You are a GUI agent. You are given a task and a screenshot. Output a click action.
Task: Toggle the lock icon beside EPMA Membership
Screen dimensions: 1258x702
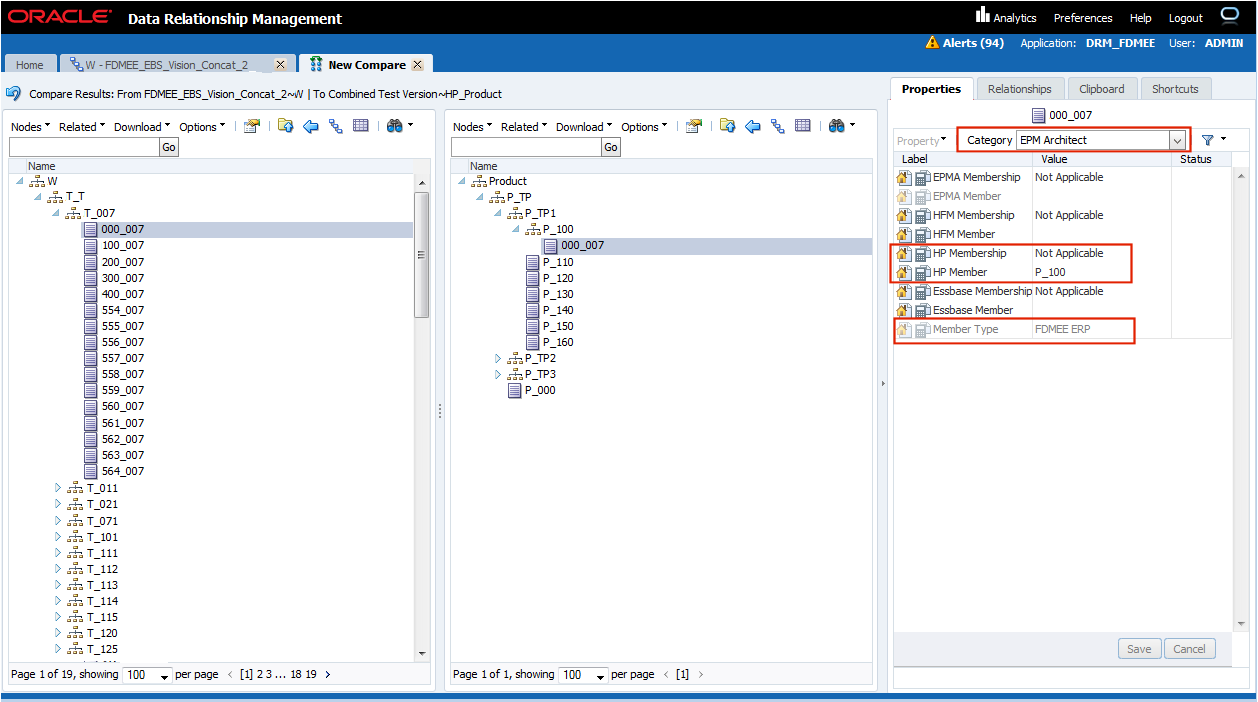pos(905,177)
